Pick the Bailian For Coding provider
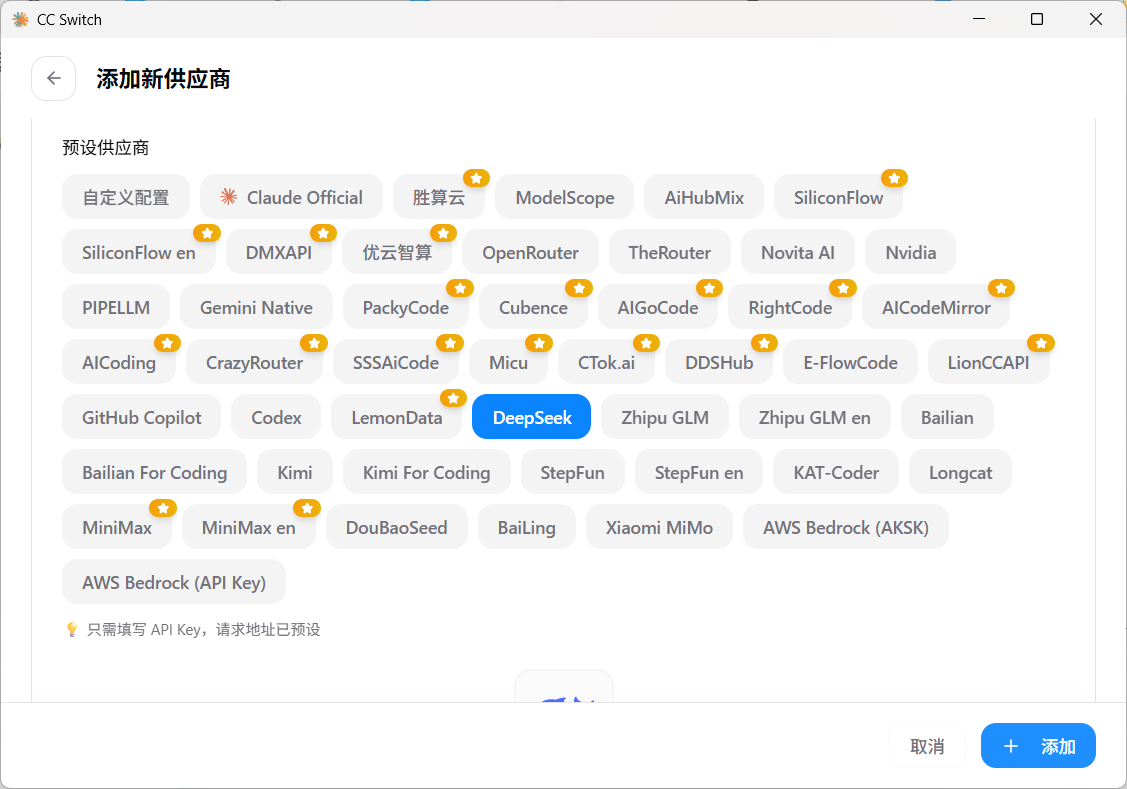 (155, 472)
